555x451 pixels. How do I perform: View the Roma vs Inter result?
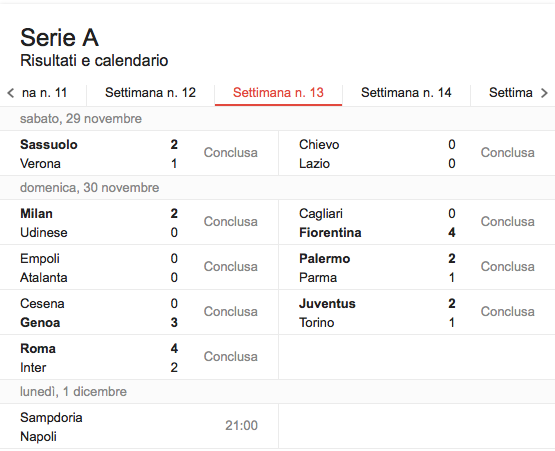coord(139,357)
